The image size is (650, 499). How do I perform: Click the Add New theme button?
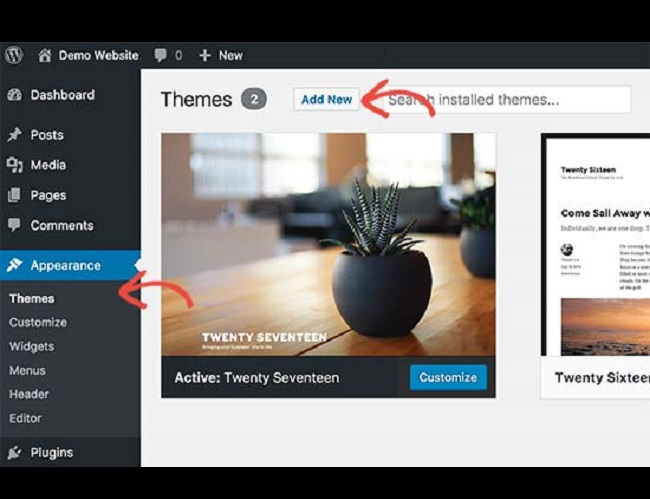[326, 99]
